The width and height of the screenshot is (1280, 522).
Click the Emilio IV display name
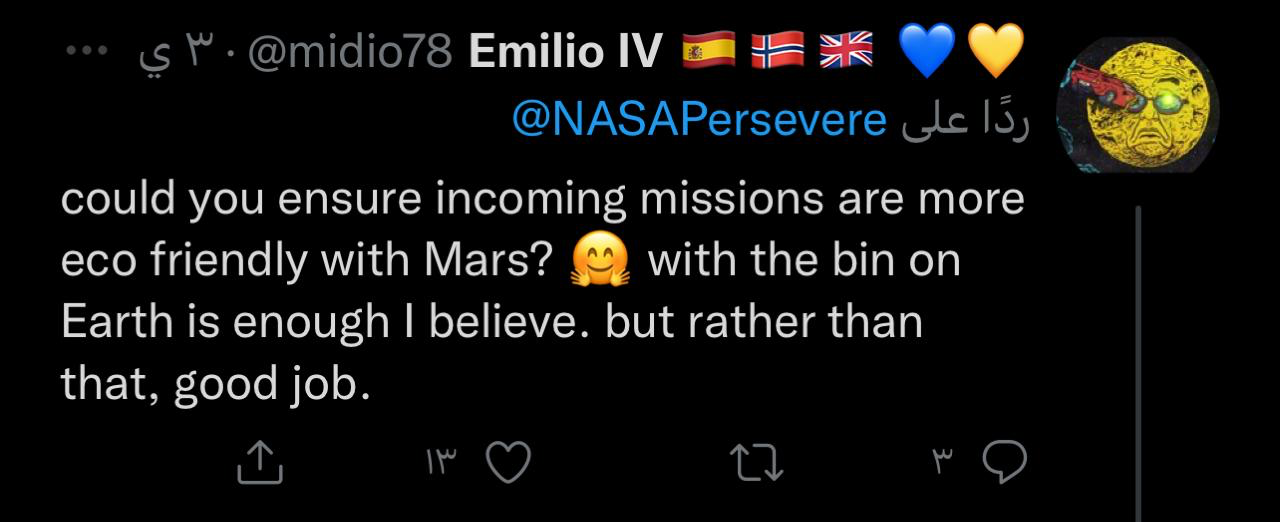(567, 52)
